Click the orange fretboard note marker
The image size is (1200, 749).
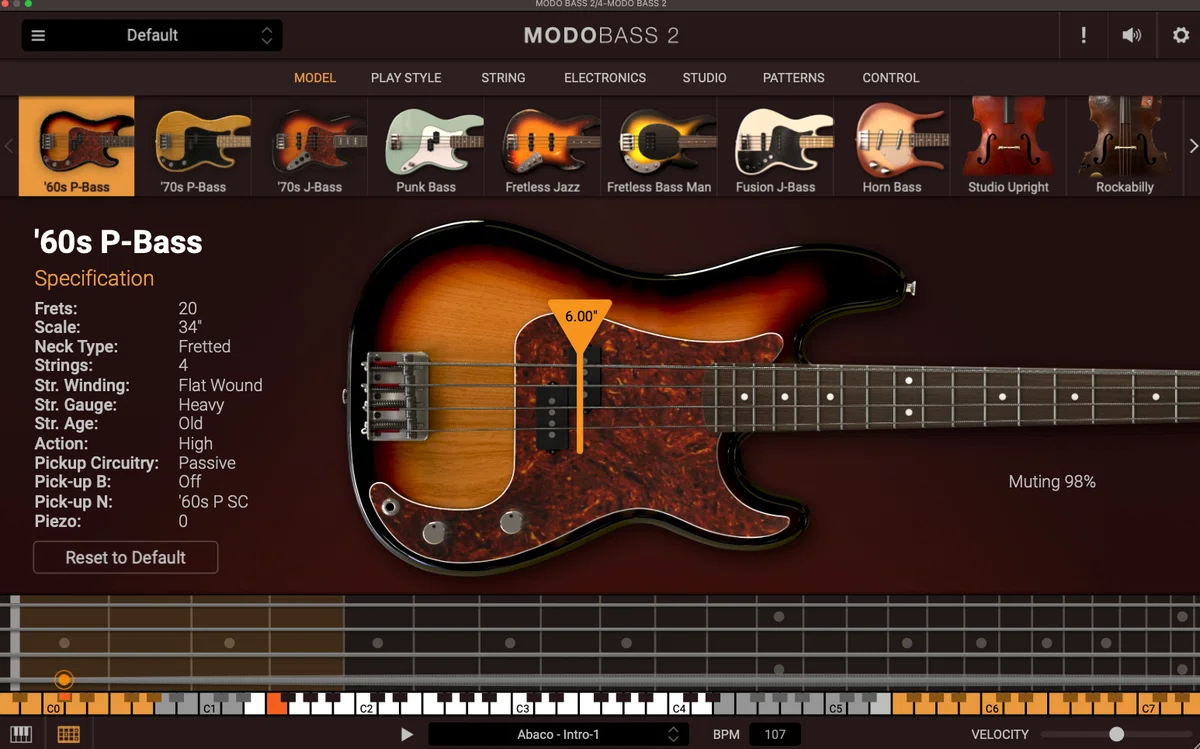pyautogui.click(x=64, y=680)
